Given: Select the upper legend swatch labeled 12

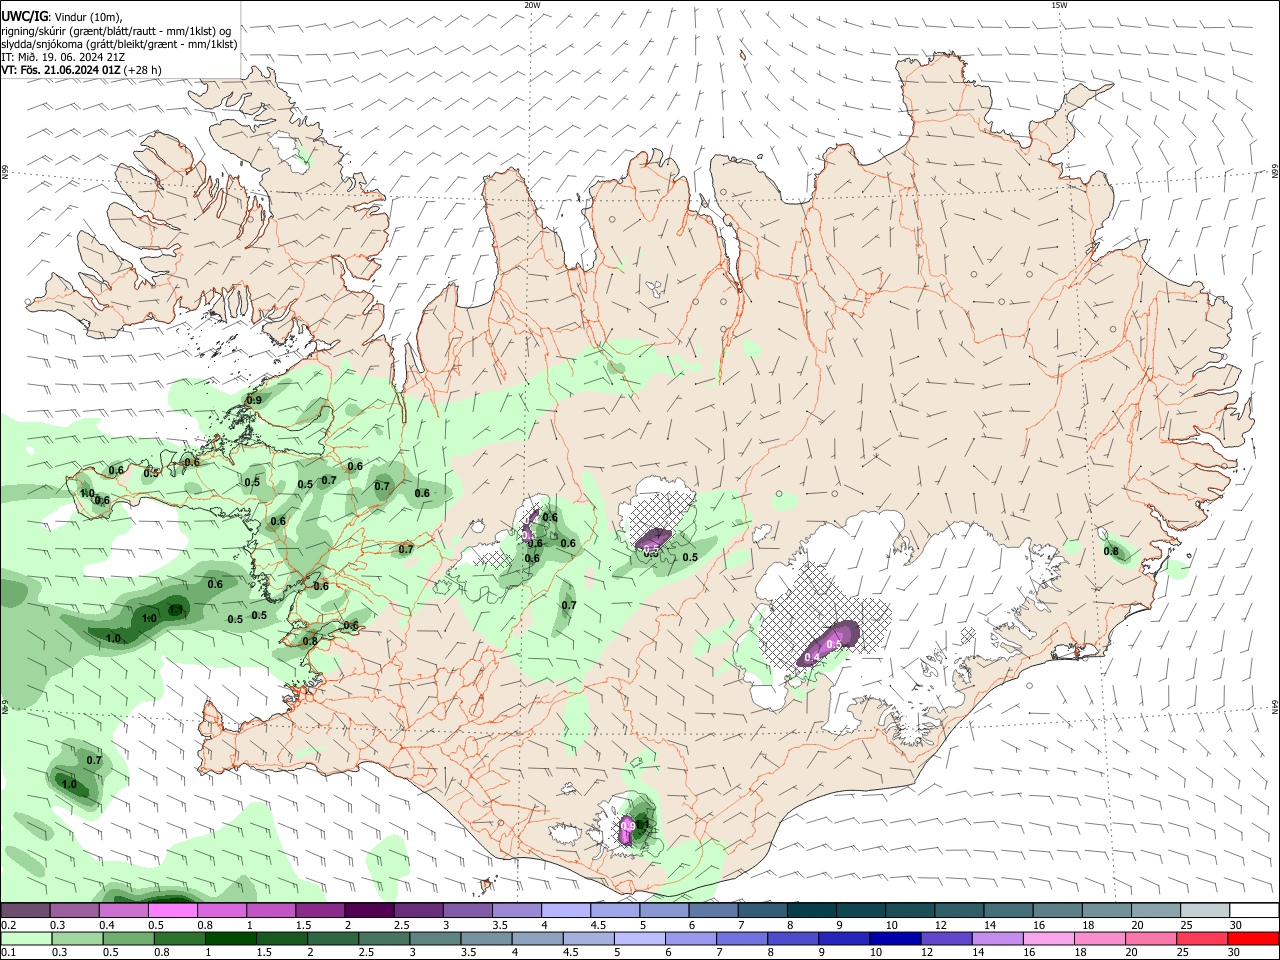Looking at the screenshot, I should [958, 911].
